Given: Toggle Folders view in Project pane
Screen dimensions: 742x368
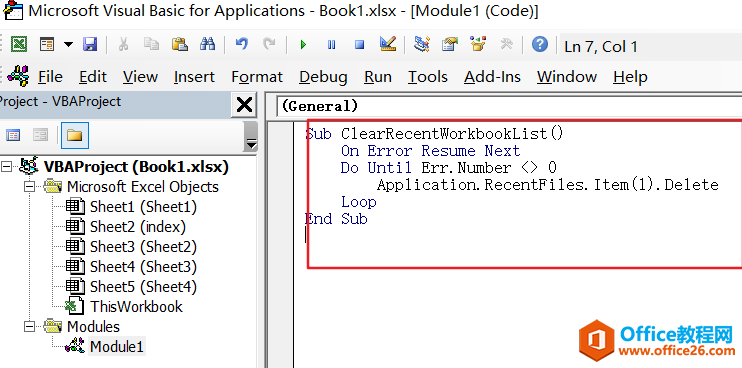Looking at the screenshot, I should point(74,136).
